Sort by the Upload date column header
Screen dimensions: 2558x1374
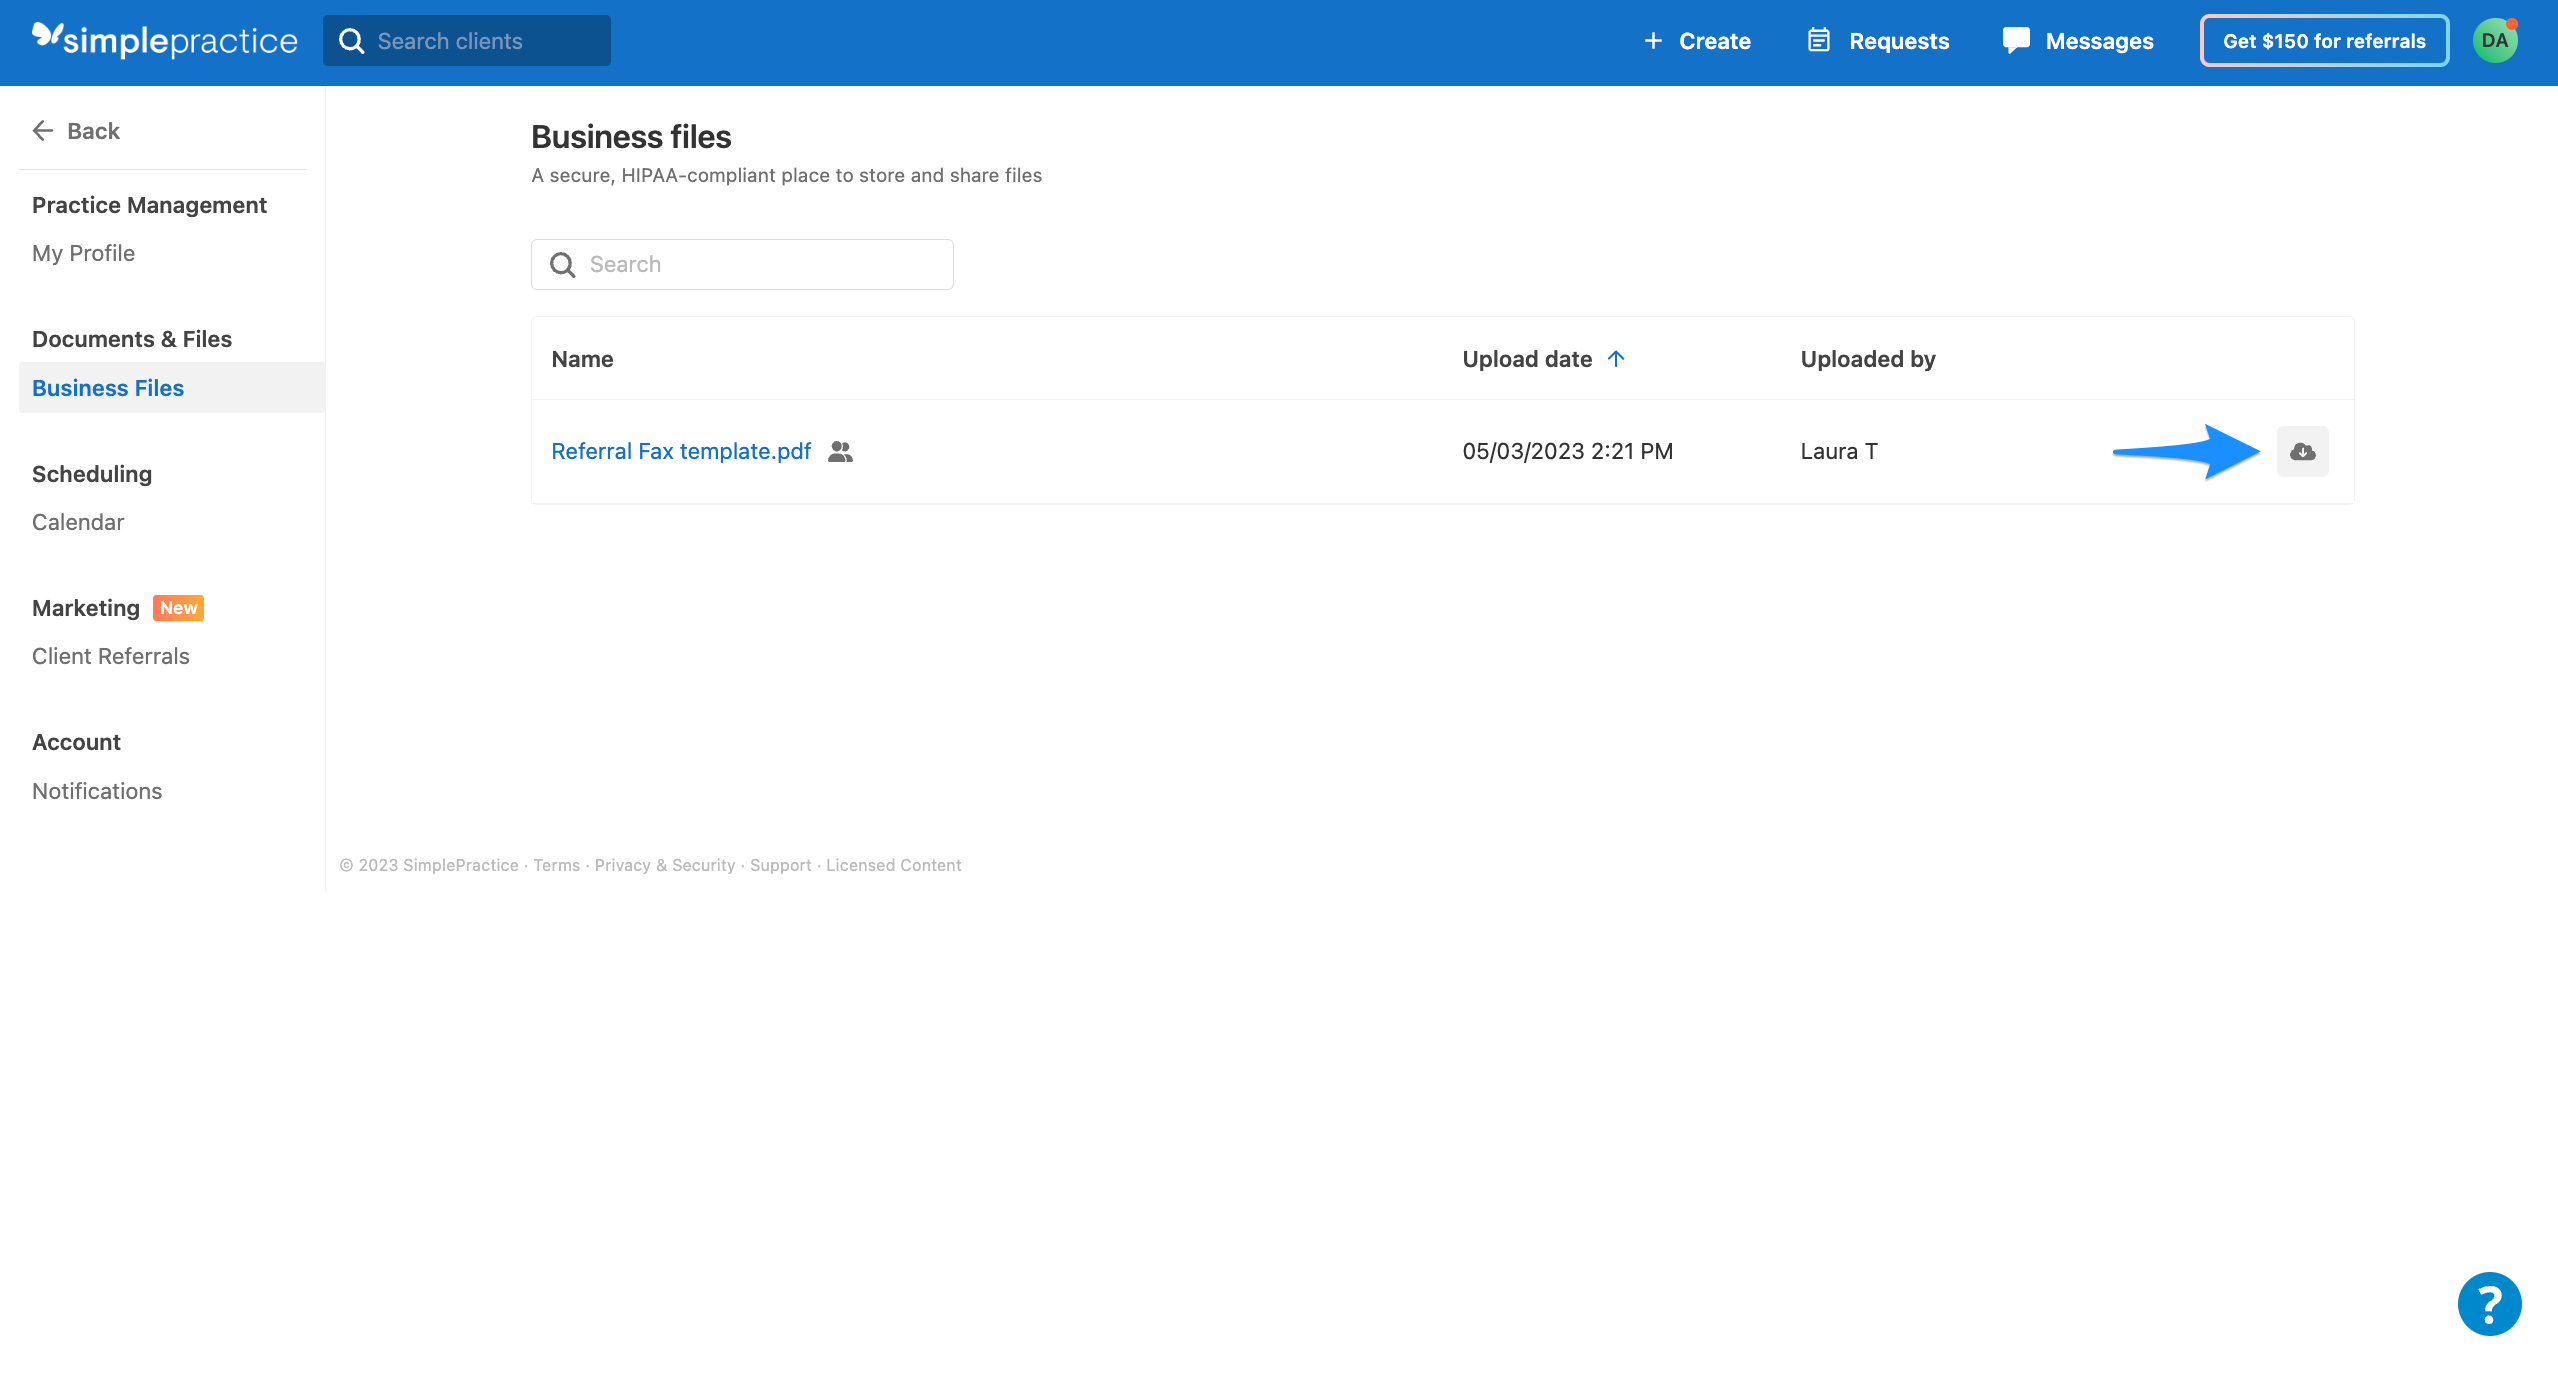pyautogui.click(x=1527, y=359)
